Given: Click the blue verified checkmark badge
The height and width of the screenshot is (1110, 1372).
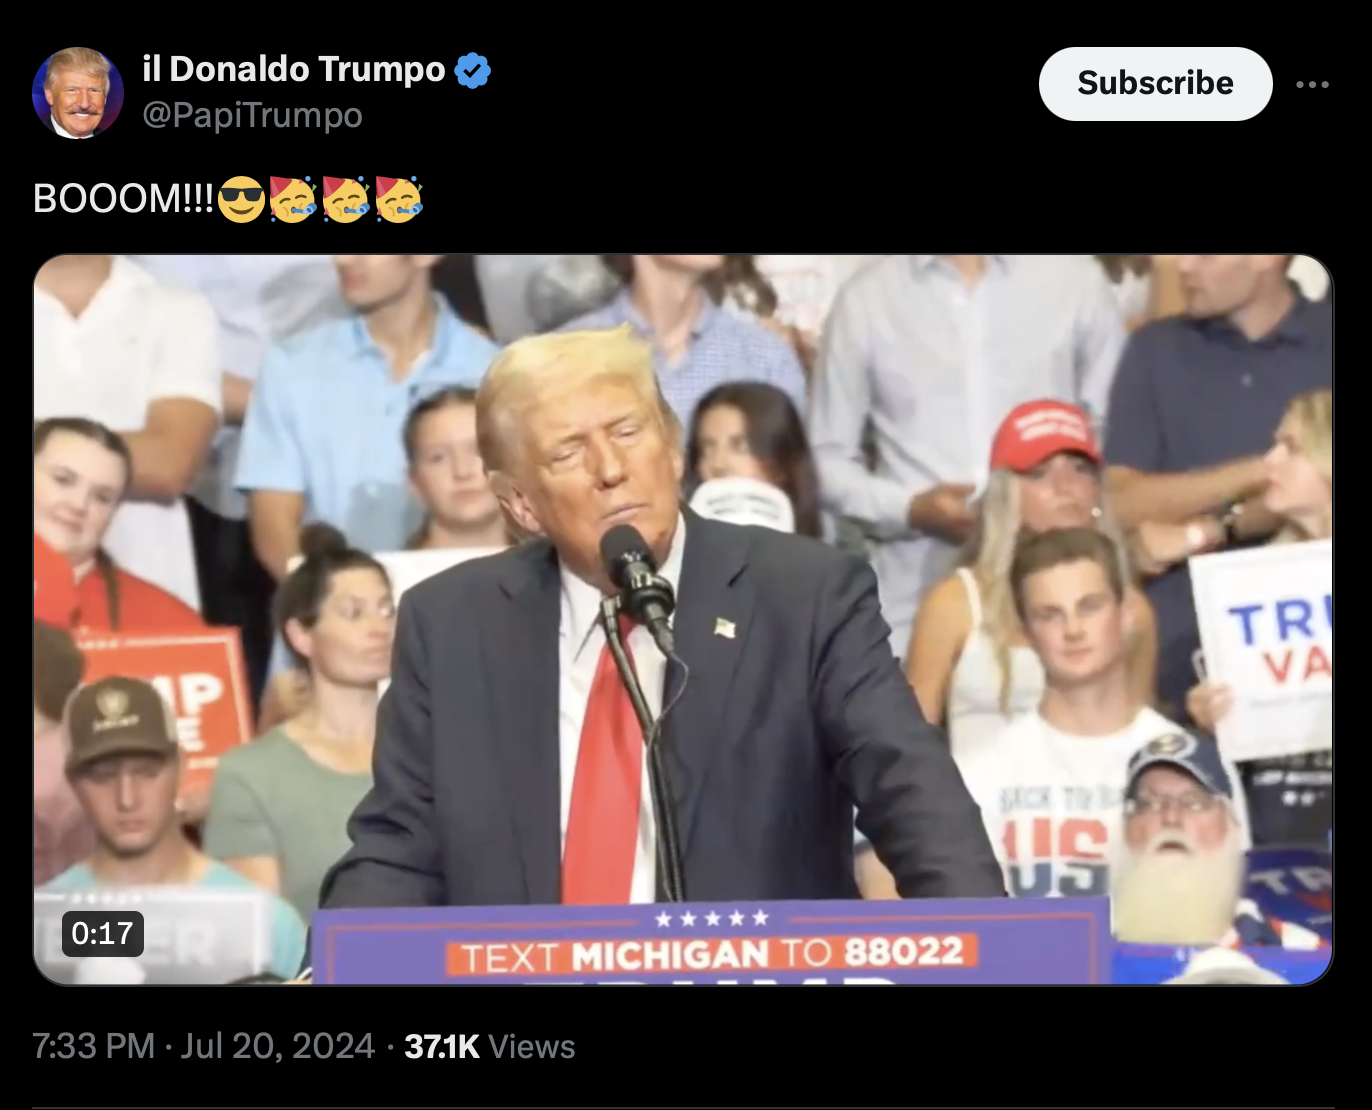Looking at the screenshot, I should (472, 70).
